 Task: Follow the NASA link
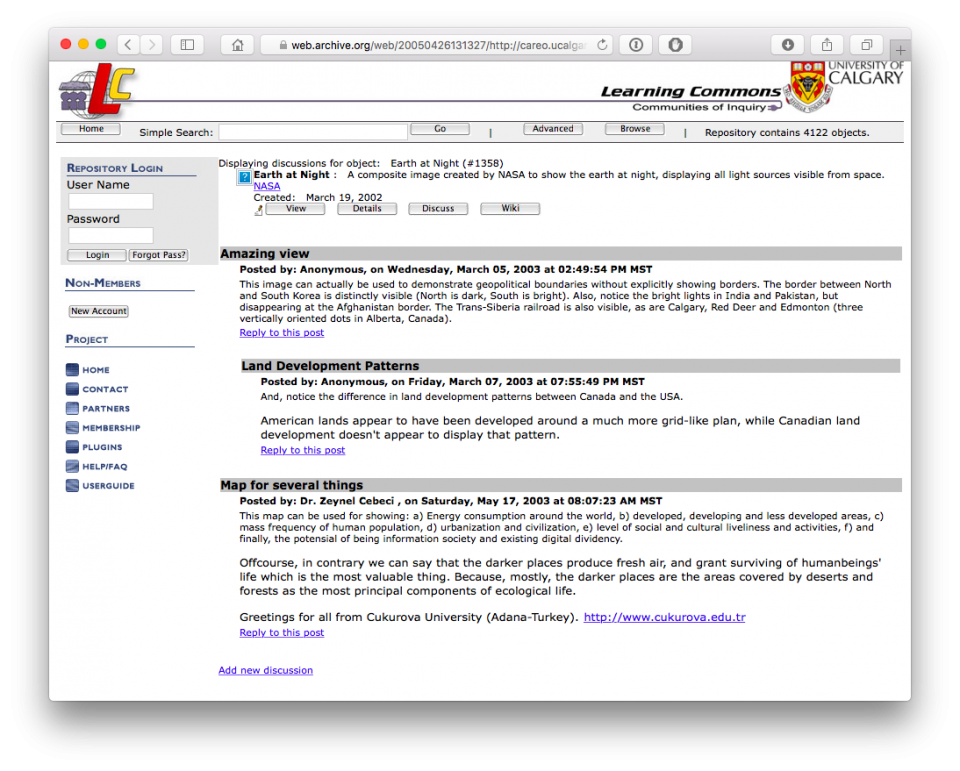click(266, 186)
